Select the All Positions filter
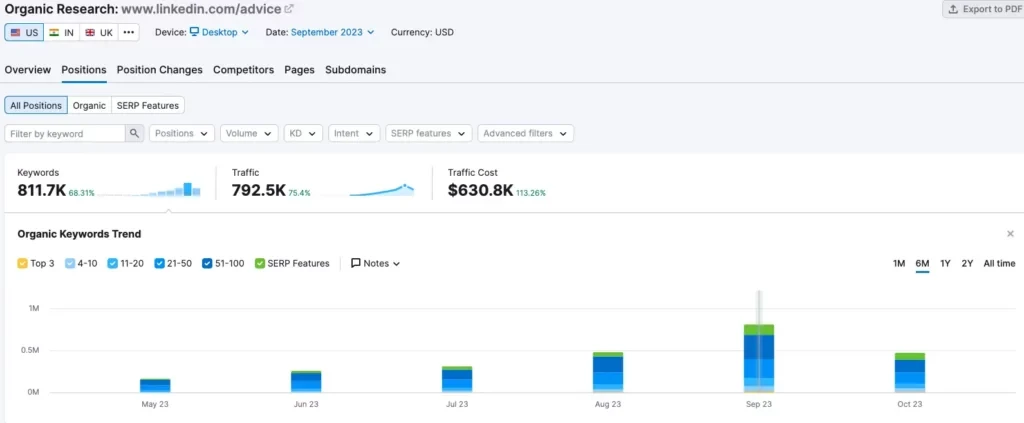 click(x=36, y=105)
